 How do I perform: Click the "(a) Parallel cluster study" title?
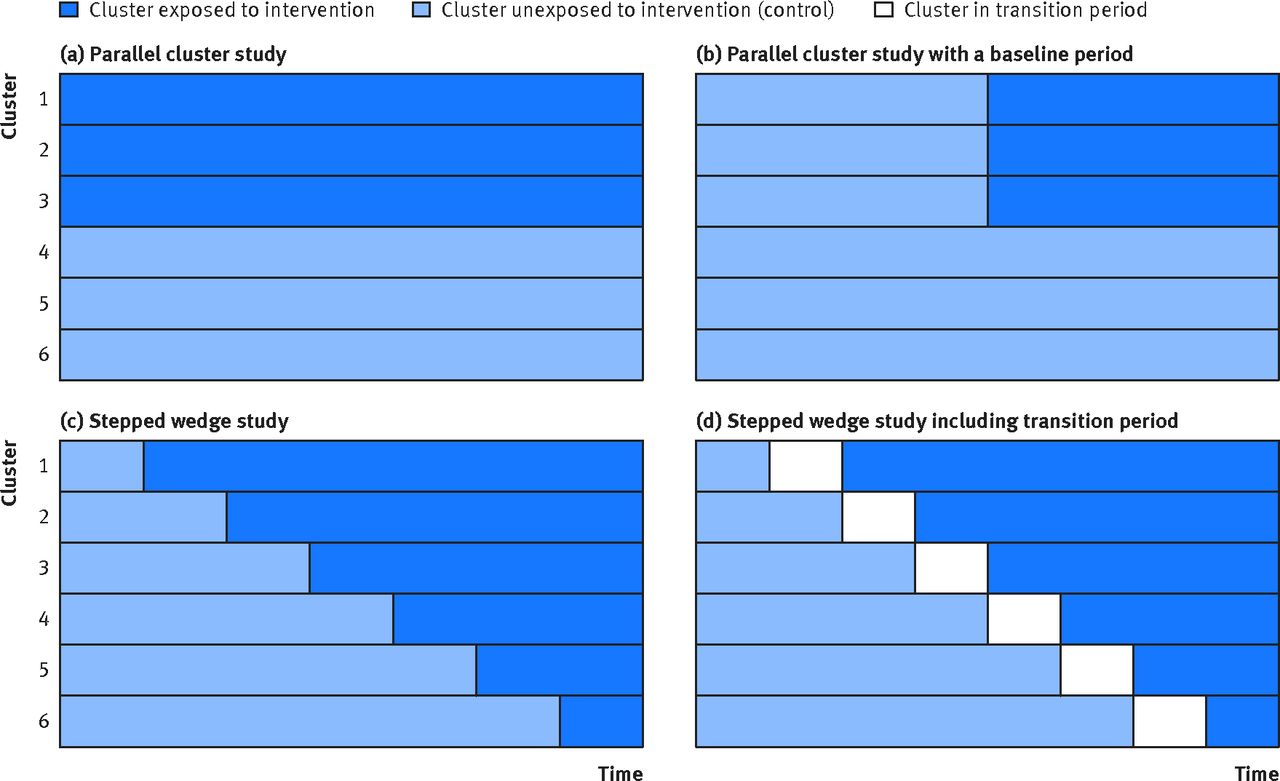pyautogui.click(x=173, y=55)
